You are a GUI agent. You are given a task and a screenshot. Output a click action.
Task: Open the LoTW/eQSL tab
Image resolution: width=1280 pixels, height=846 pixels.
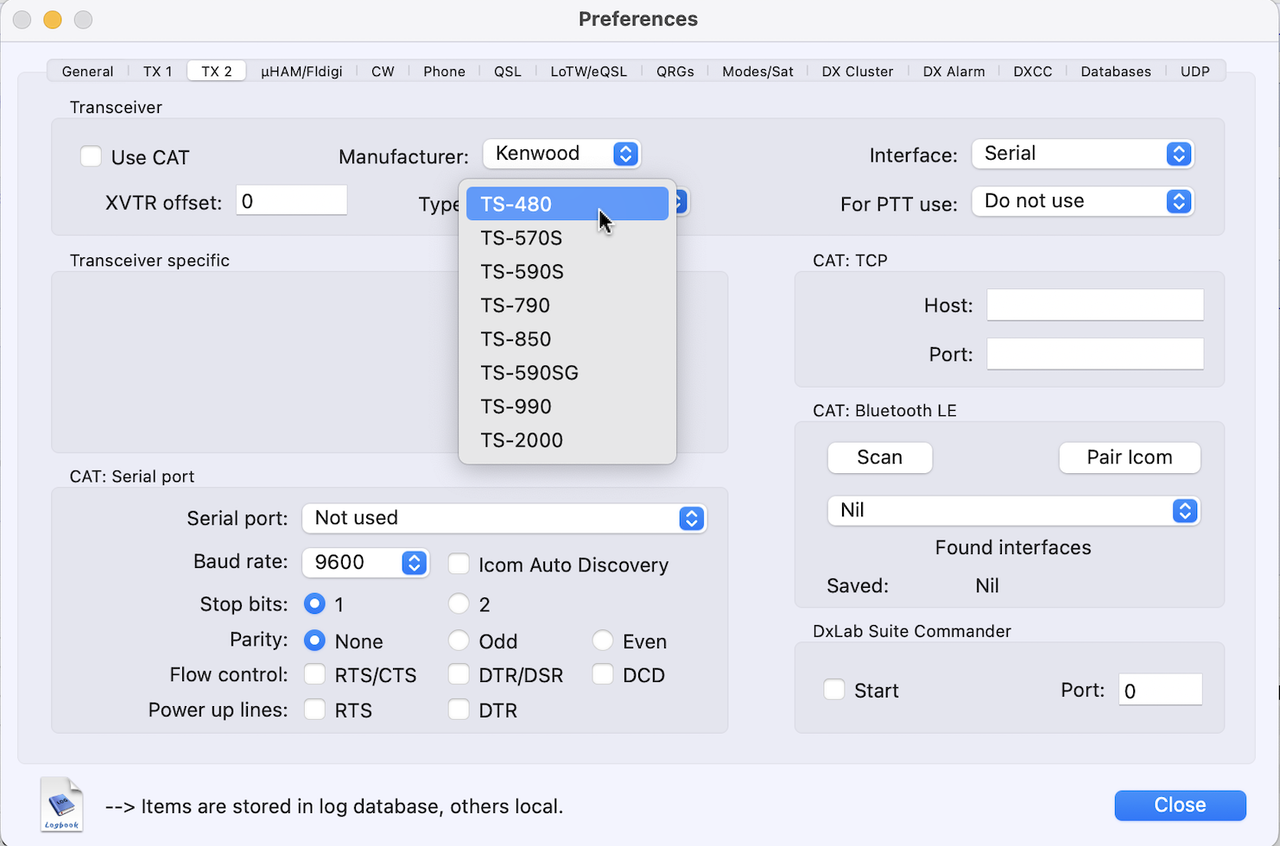pyautogui.click(x=588, y=71)
